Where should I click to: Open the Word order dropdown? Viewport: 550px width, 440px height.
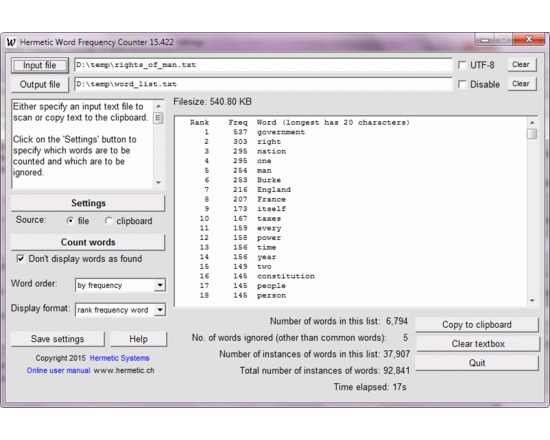pyautogui.click(x=160, y=285)
